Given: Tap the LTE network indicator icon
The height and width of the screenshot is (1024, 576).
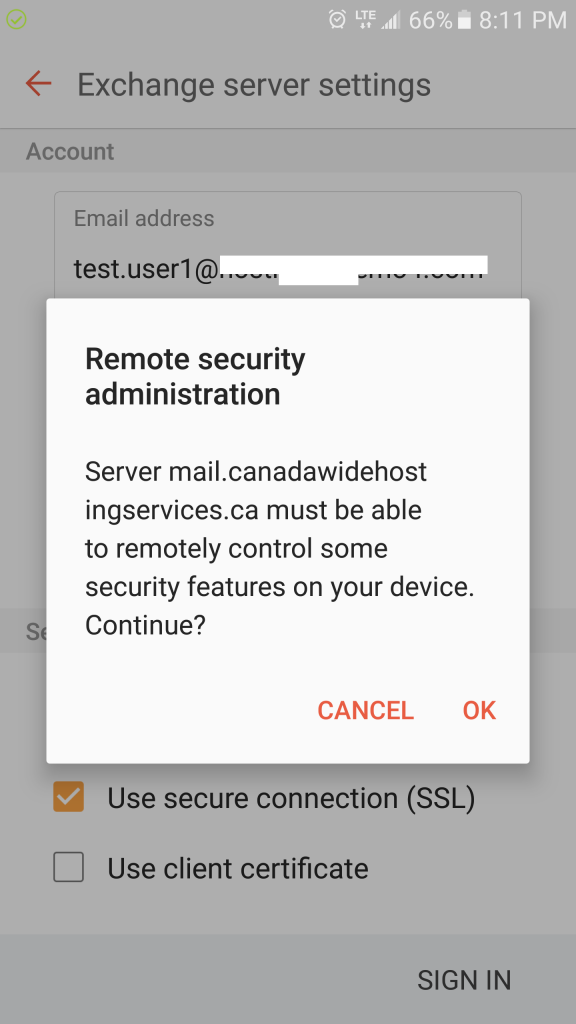Looking at the screenshot, I should point(364,20).
